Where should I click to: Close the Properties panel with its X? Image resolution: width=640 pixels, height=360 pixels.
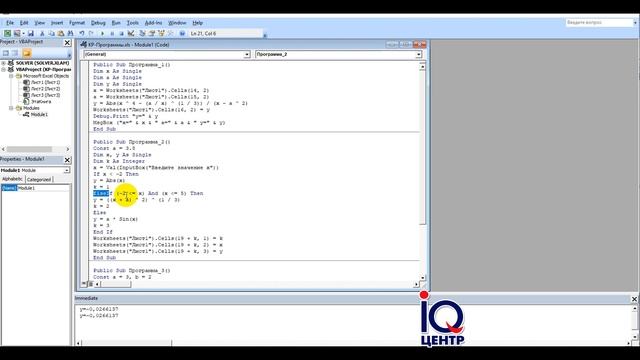(67, 160)
